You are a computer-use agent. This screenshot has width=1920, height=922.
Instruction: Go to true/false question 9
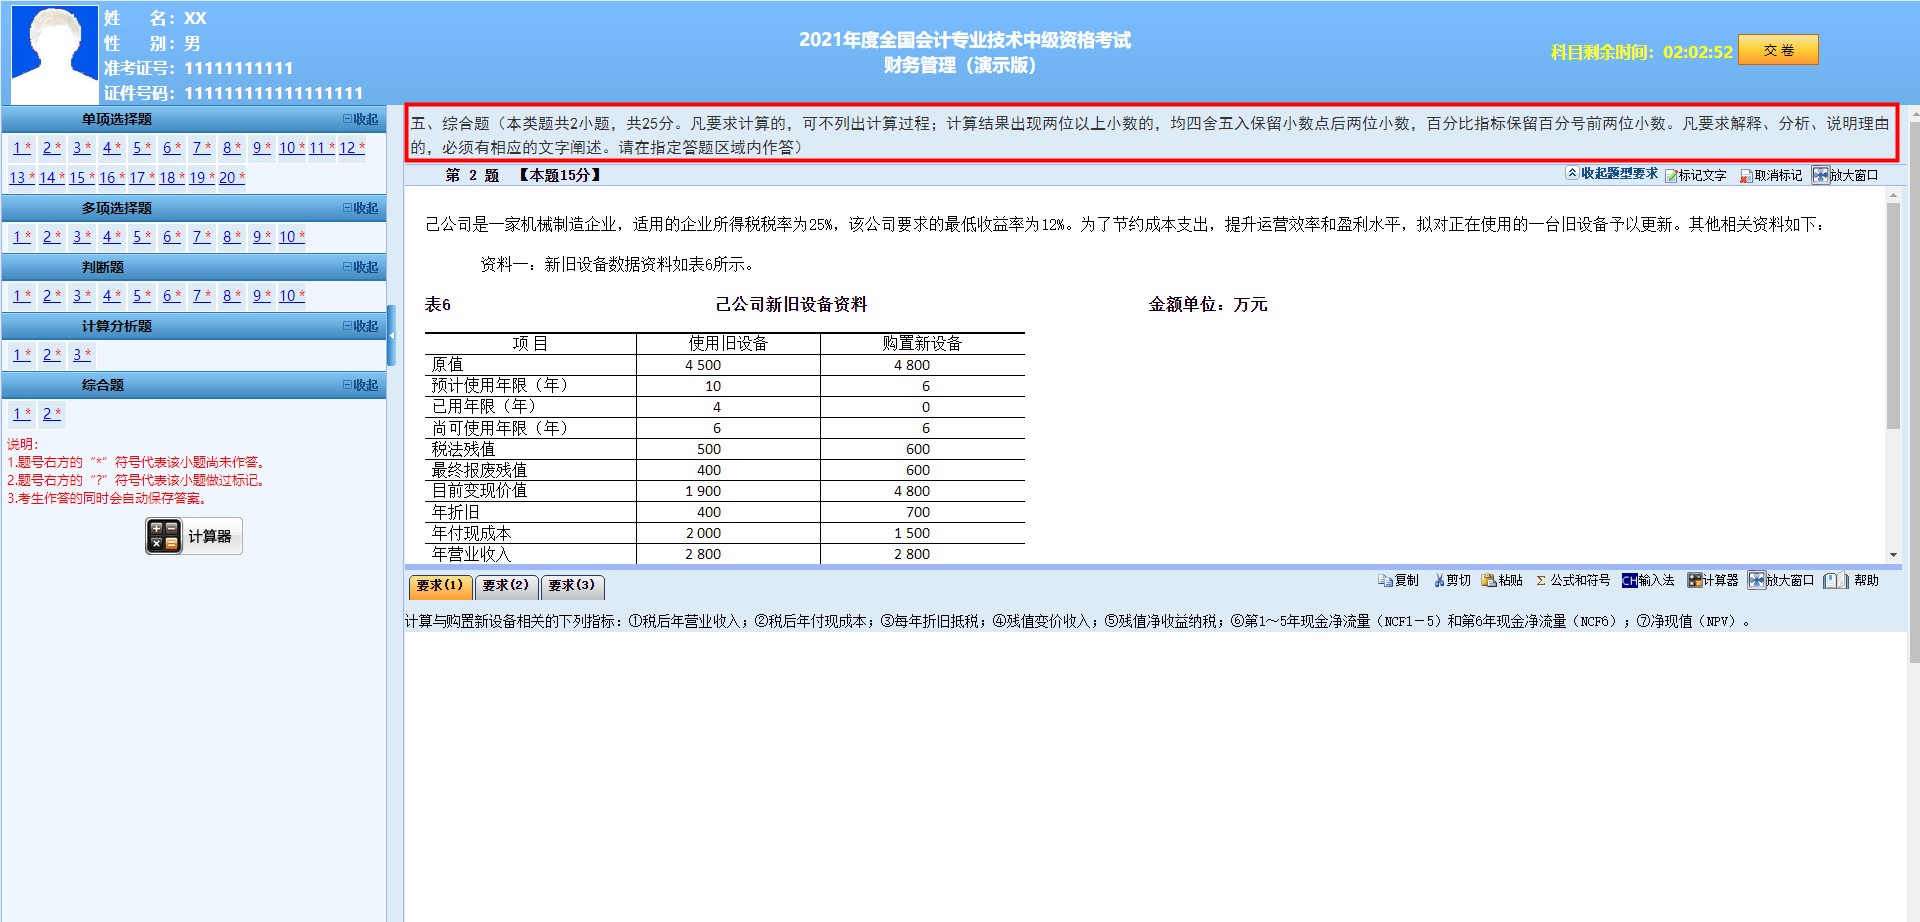(261, 296)
